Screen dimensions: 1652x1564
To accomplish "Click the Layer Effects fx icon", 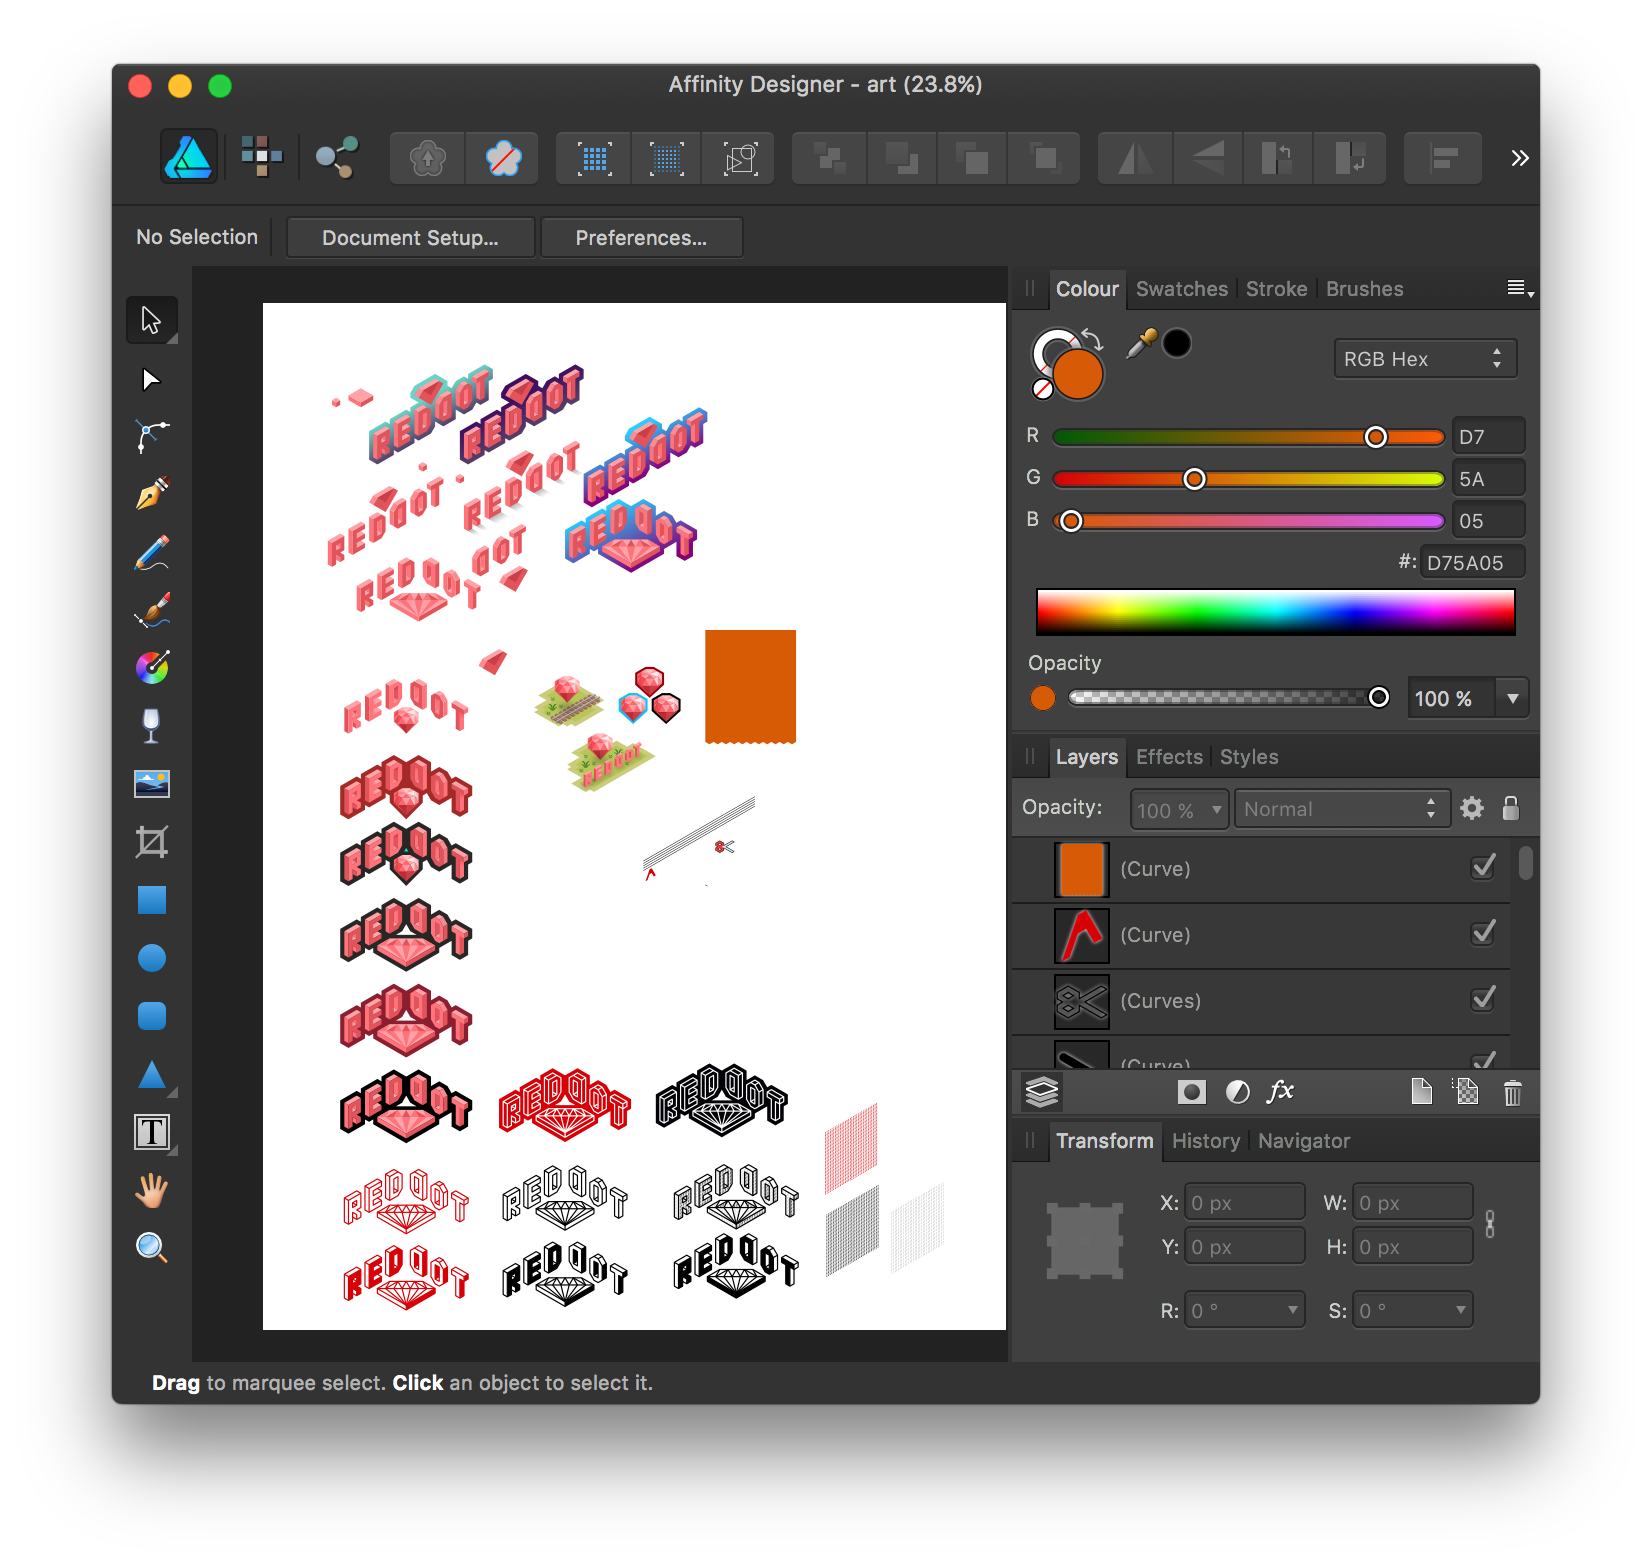I will [x=1280, y=1092].
